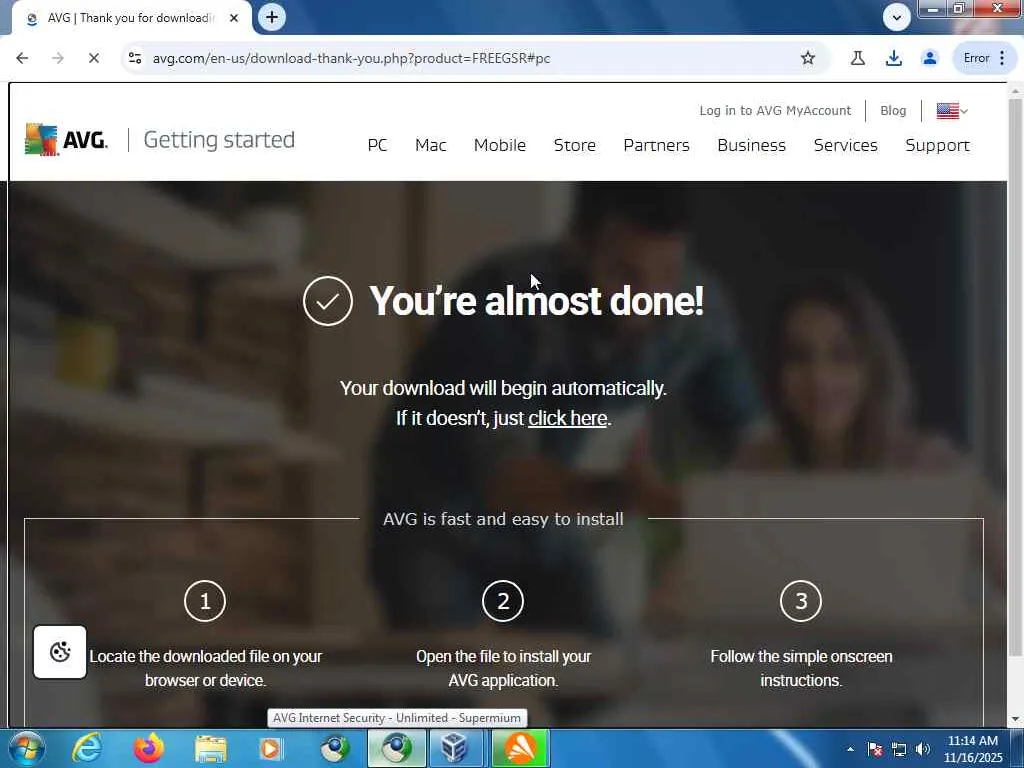Open Windows Media Player in taskbar
The width and height of the screenshot is (1024, 768).
[271, 748]
